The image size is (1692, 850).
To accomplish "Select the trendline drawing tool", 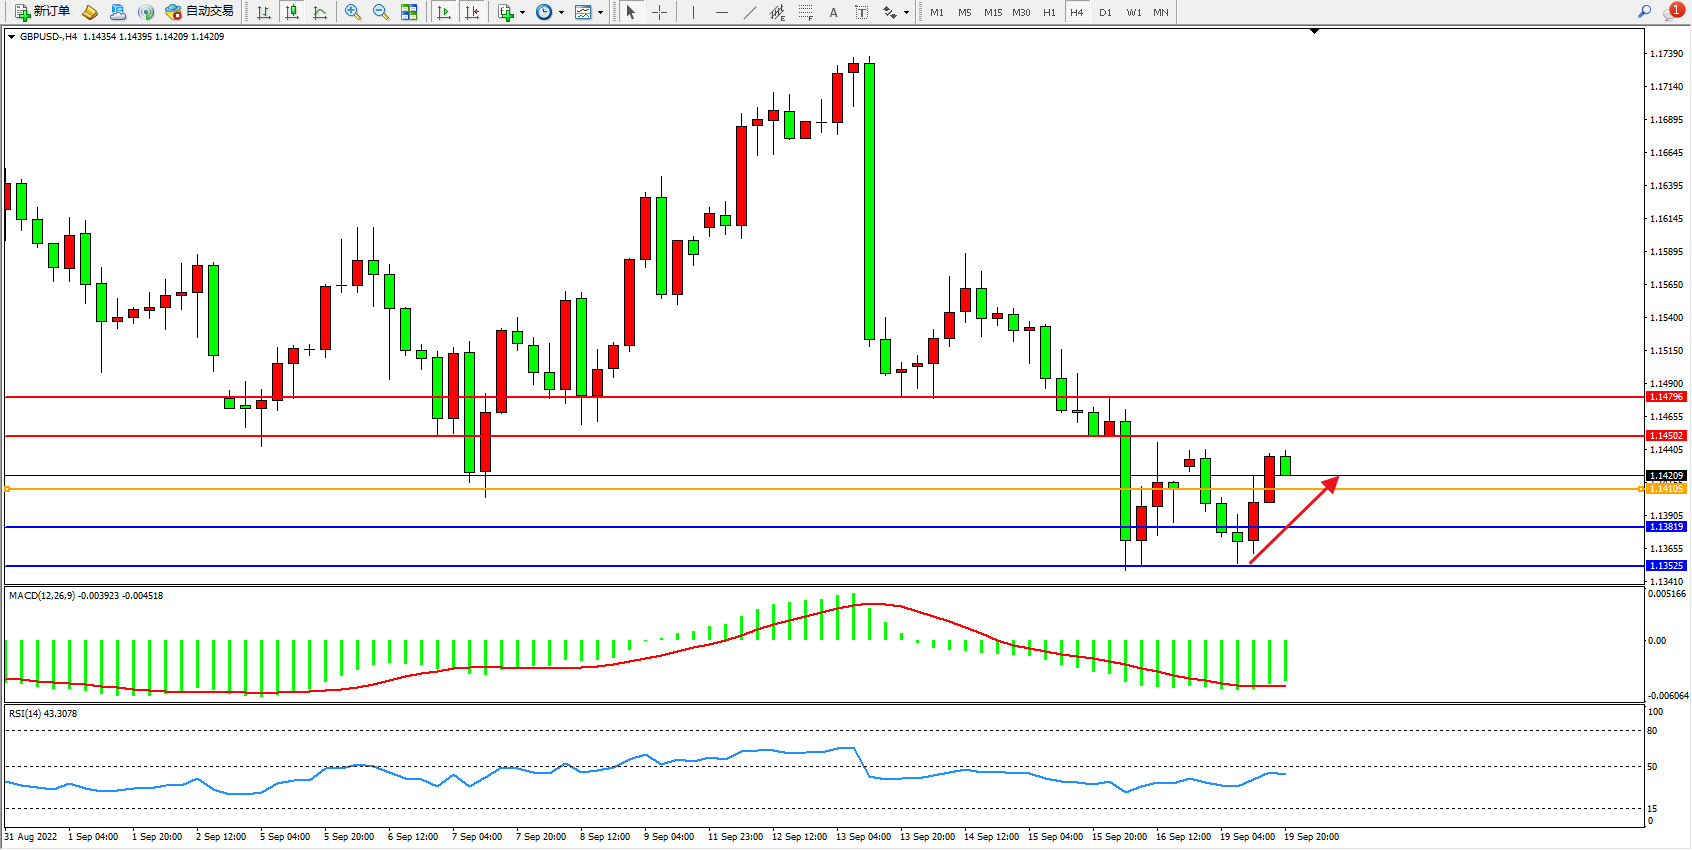I will tap(750, 12).
